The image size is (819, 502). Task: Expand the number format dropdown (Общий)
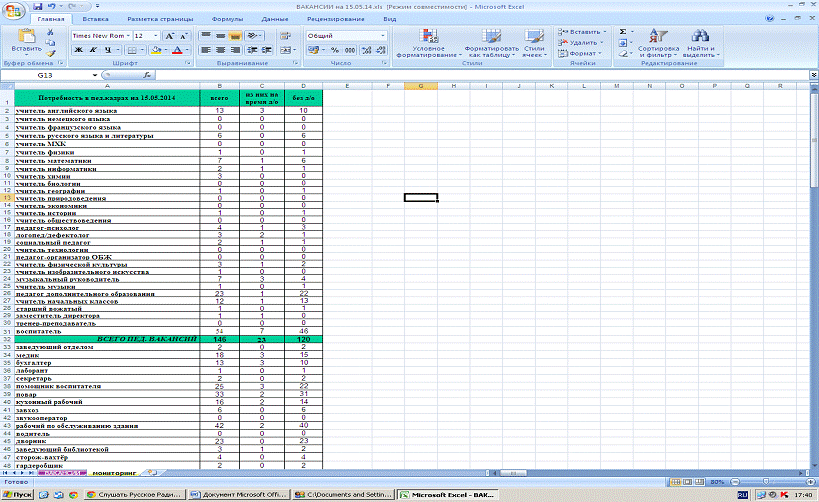382,35
